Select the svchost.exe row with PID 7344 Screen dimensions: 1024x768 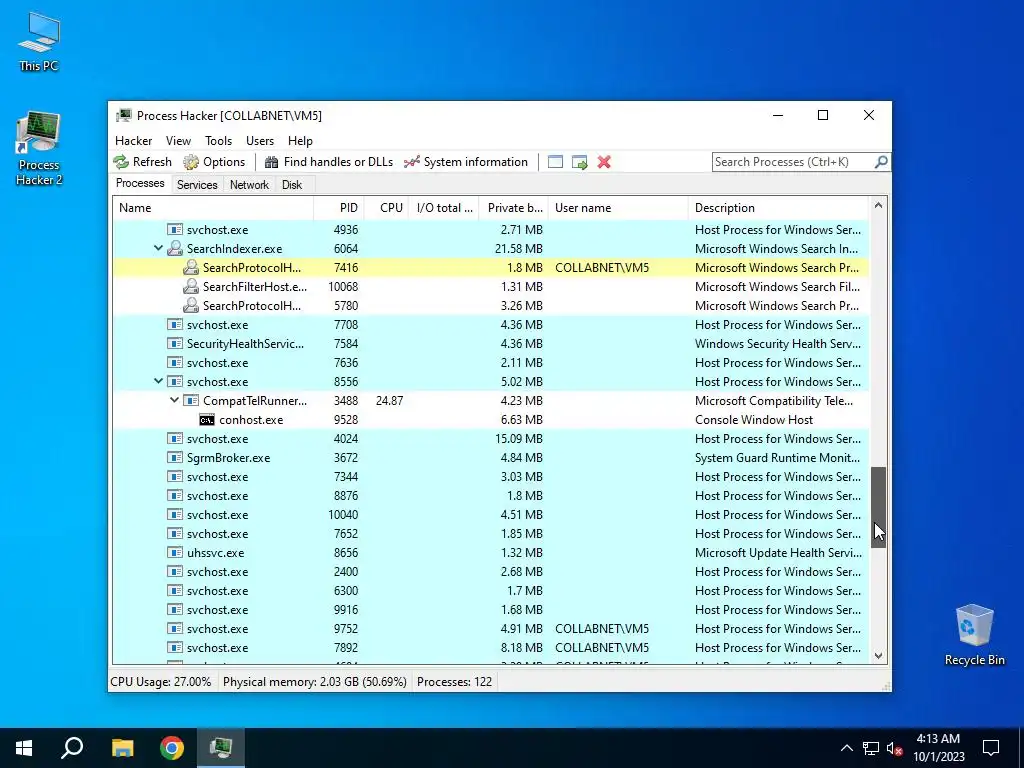tap(491, 477)
